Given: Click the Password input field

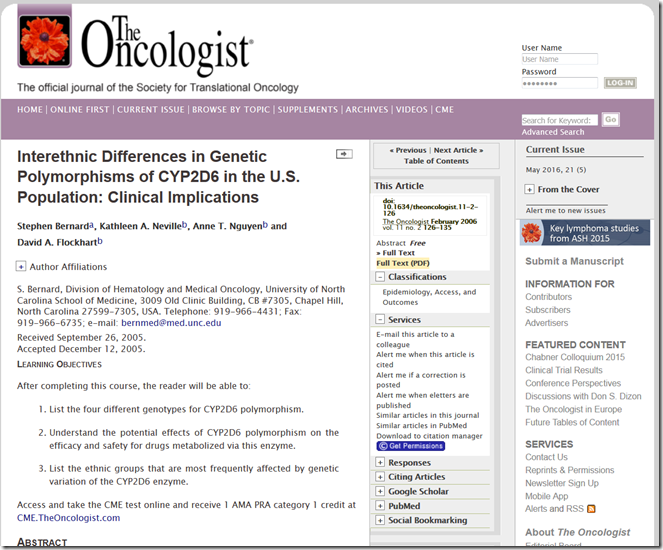Looking at the screenshot, I should pyautogui.click(x=559, y=83).
